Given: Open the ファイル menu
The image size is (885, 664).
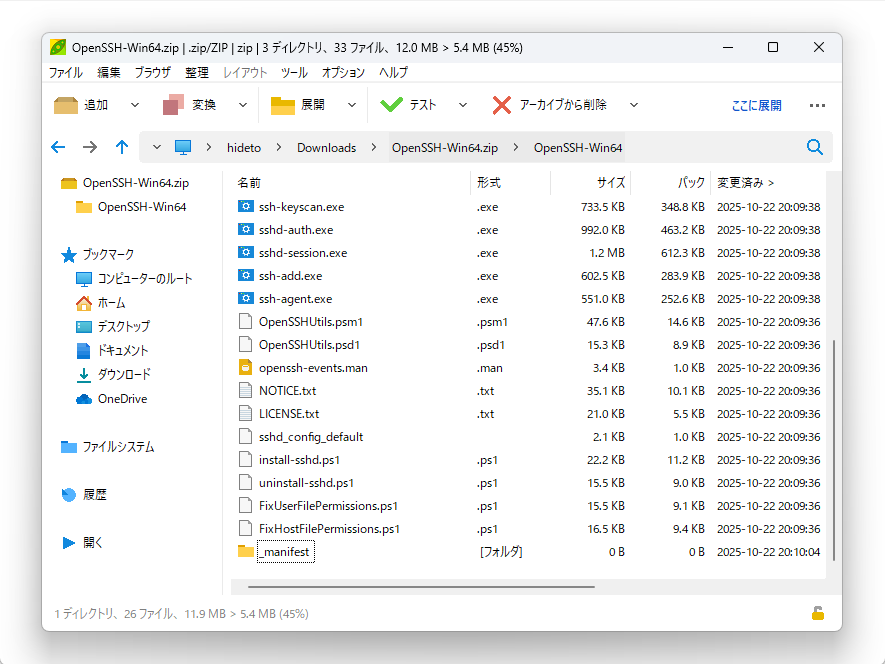Looking at the screenshot, I should coord(65,72).
